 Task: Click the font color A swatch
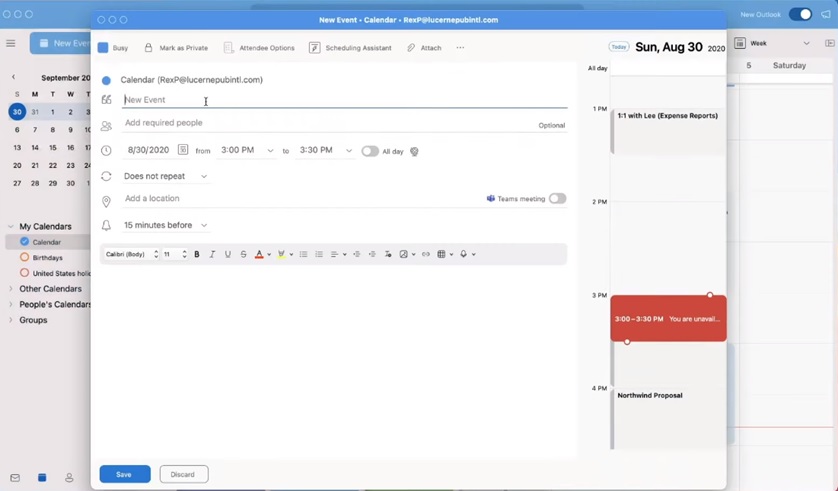pos(259,254)
